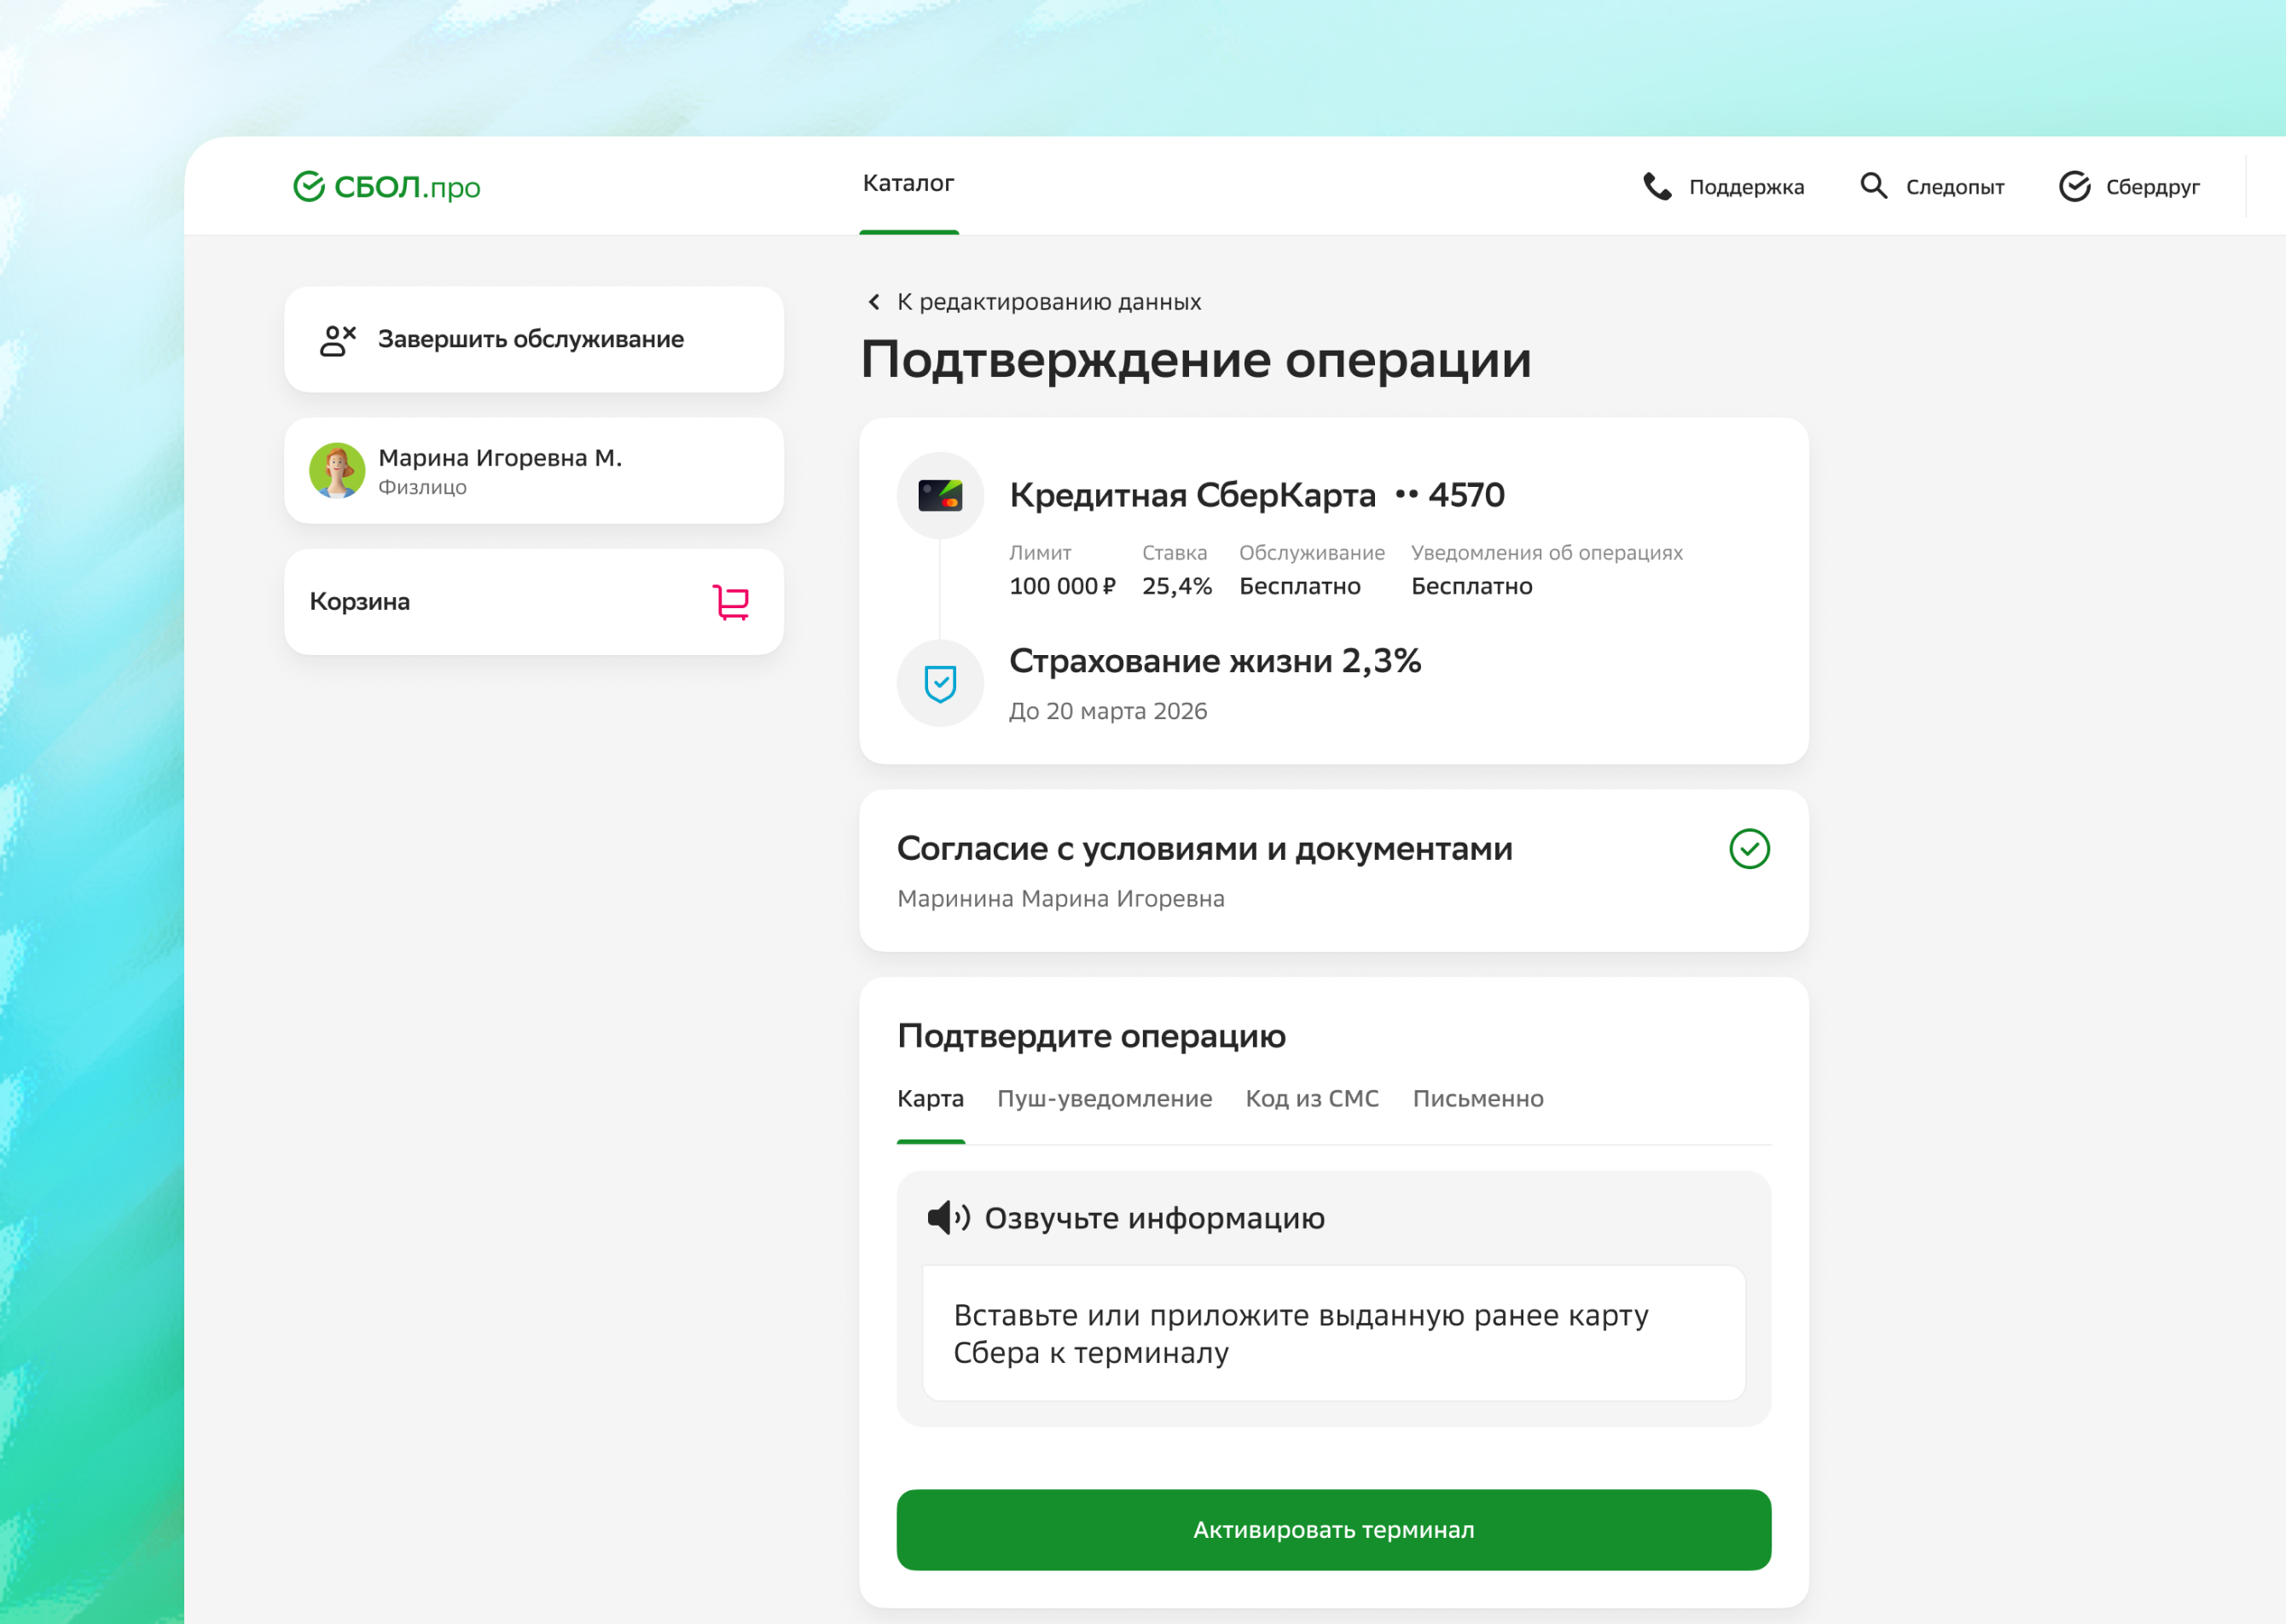Image resolution: width=2286 pixels, height=1624 pixels.
Task: Switch to Код из СМС tab
Action: tap(1312, 1099)
